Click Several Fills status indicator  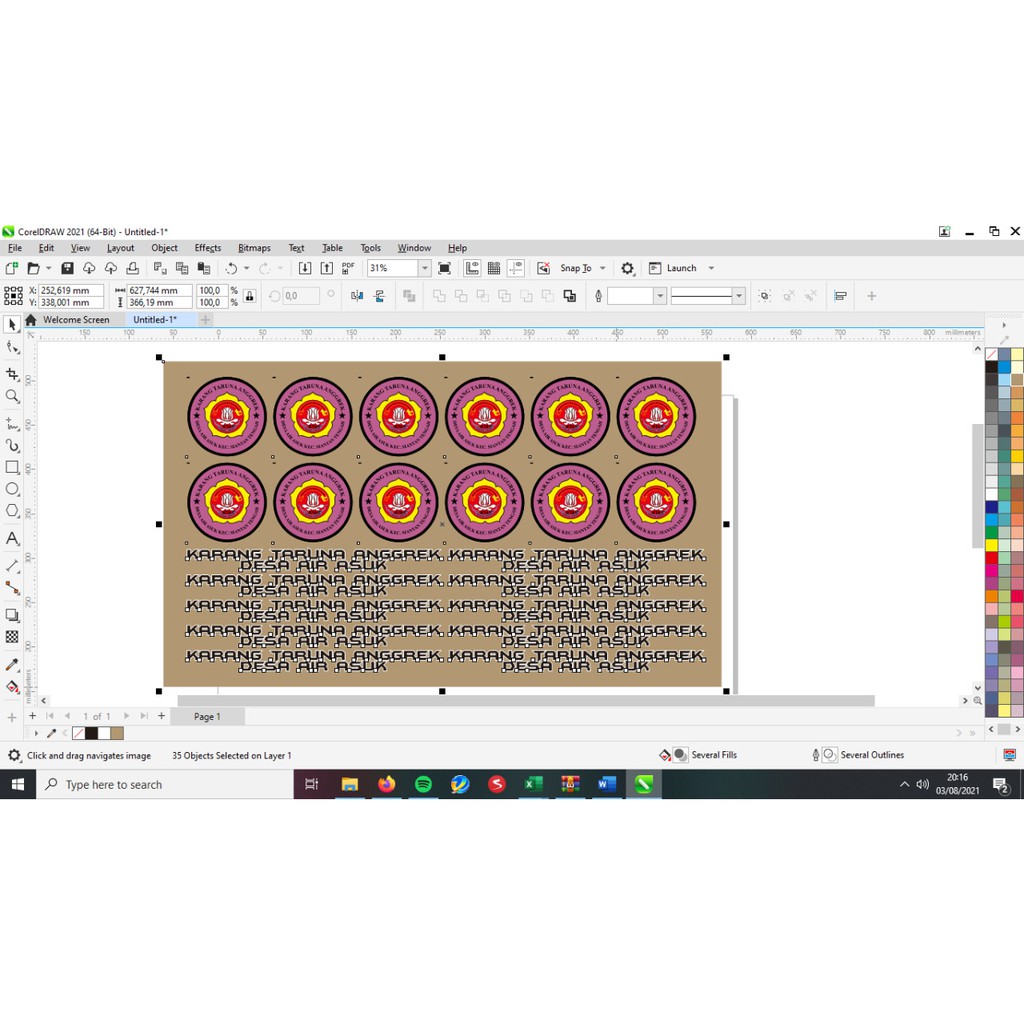pos(698,755)
